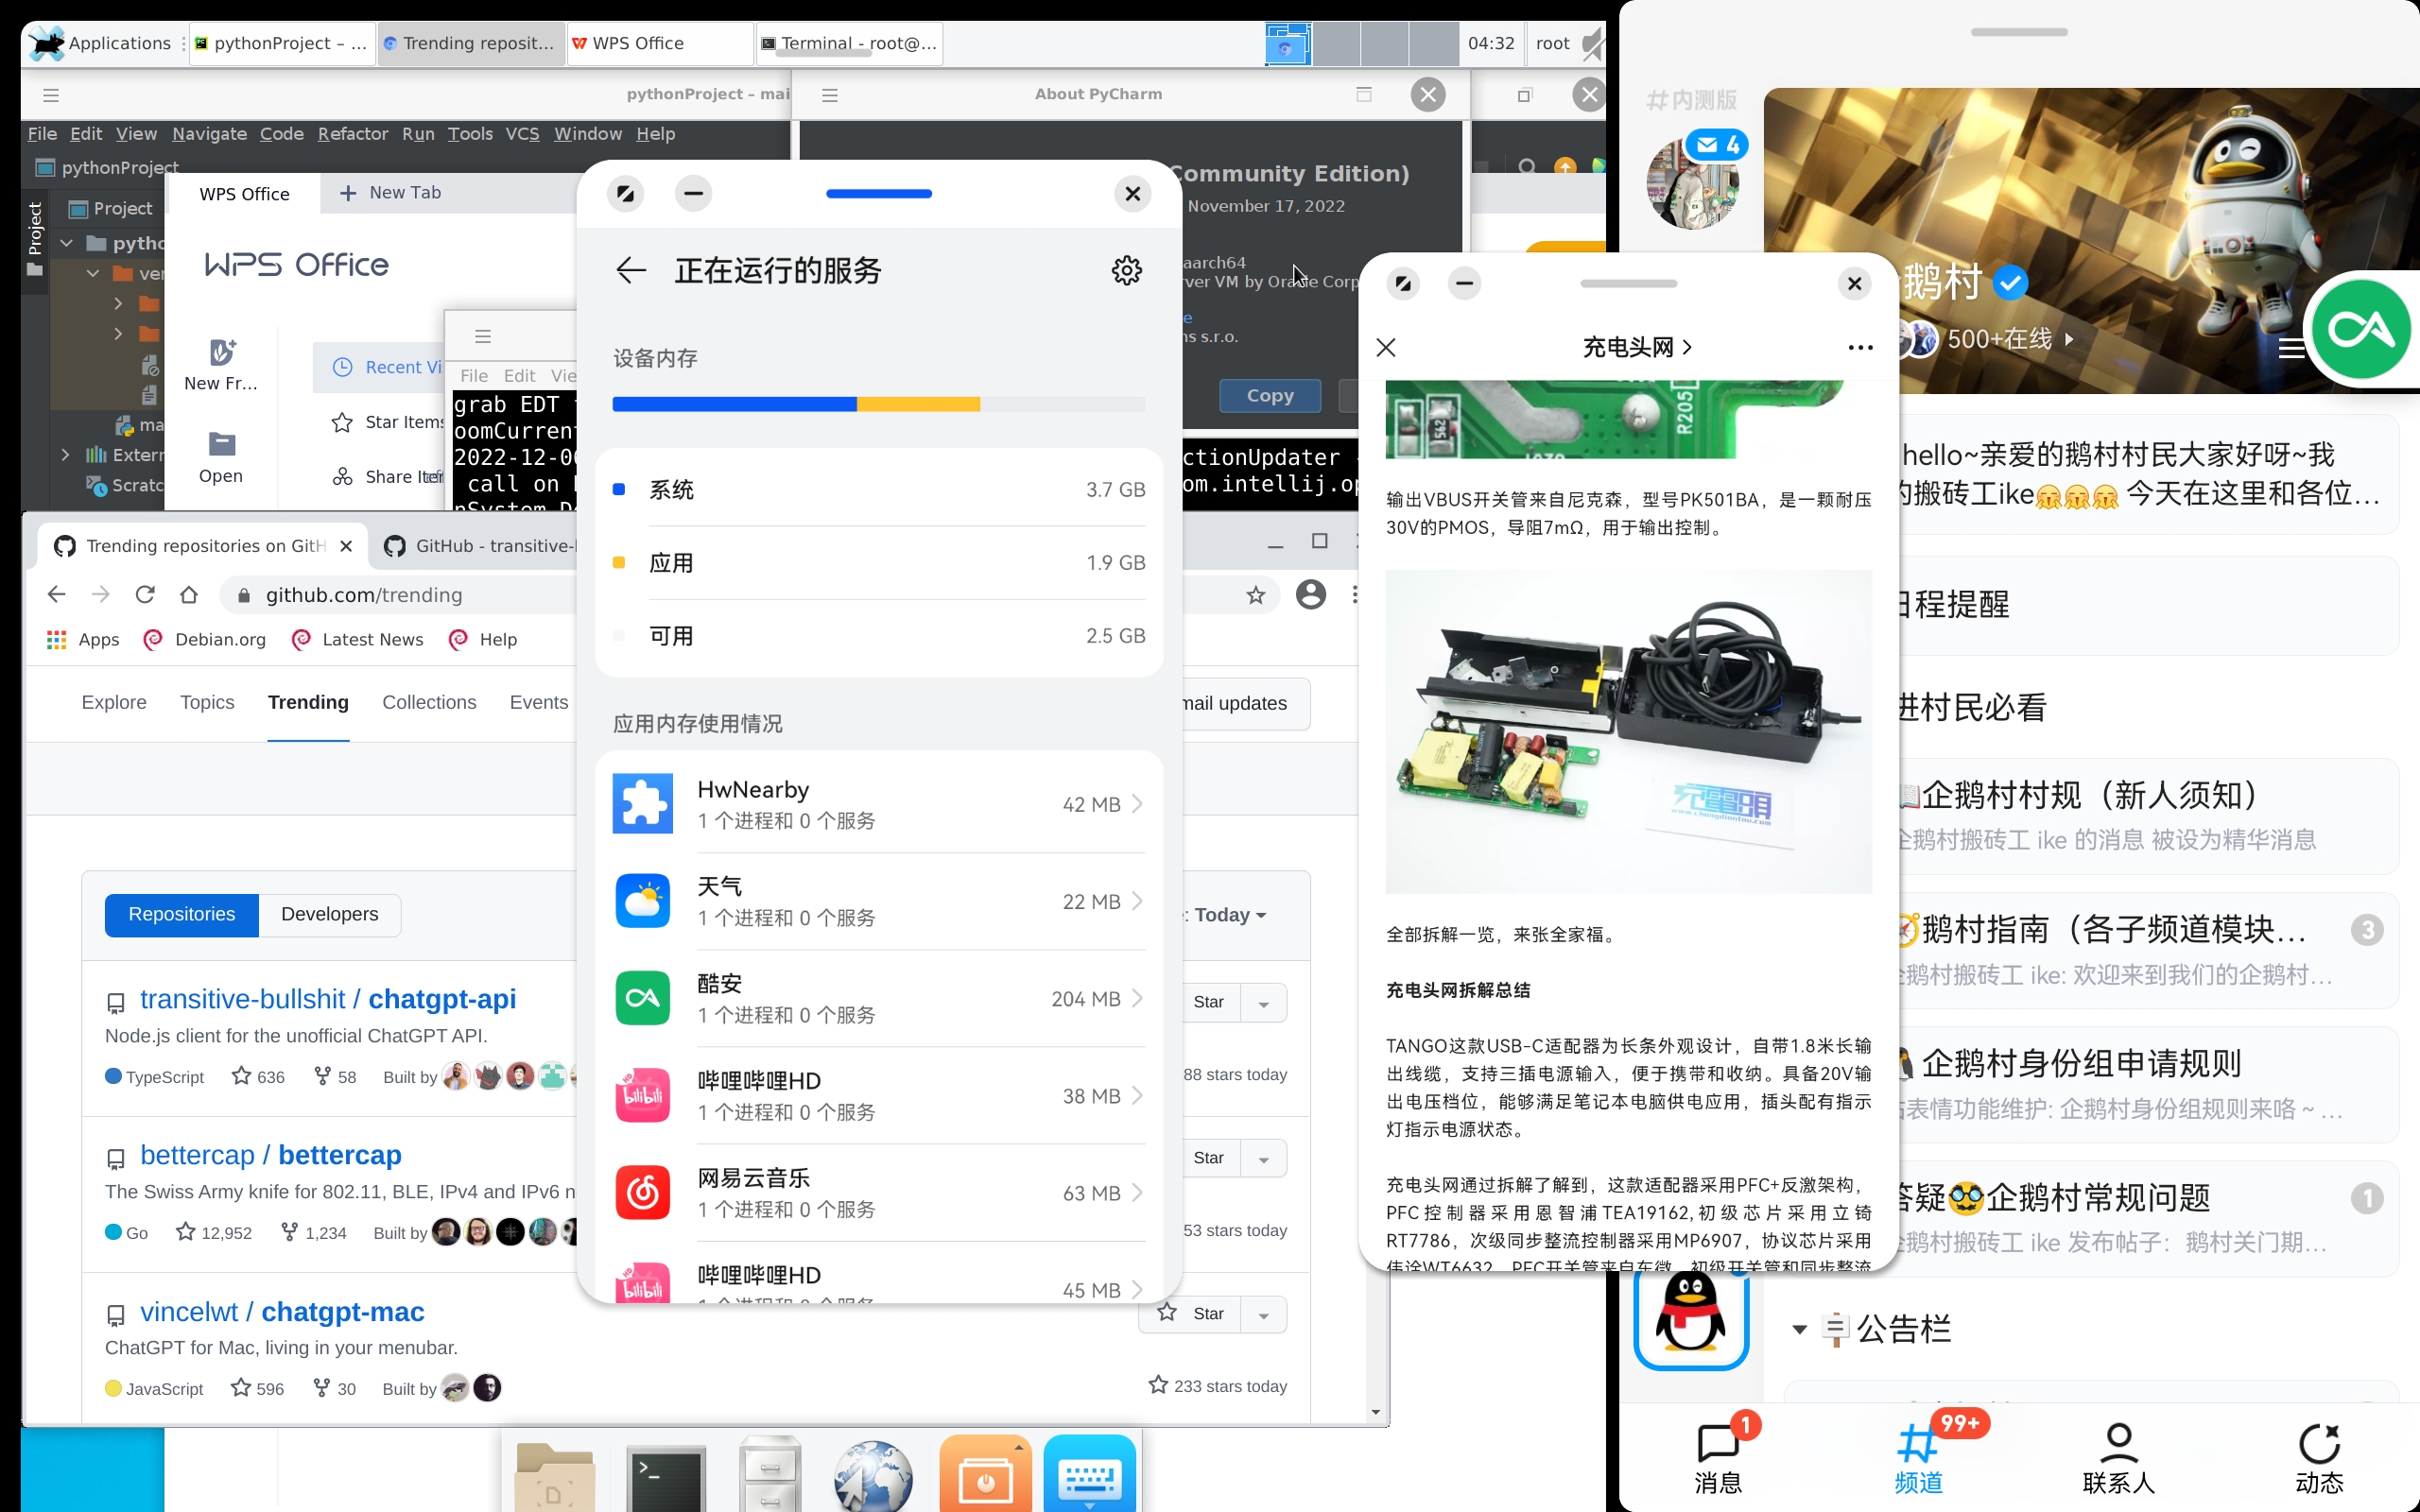Click Chrome back navigation arrow

pyautogui.click(x=57, y=595)
